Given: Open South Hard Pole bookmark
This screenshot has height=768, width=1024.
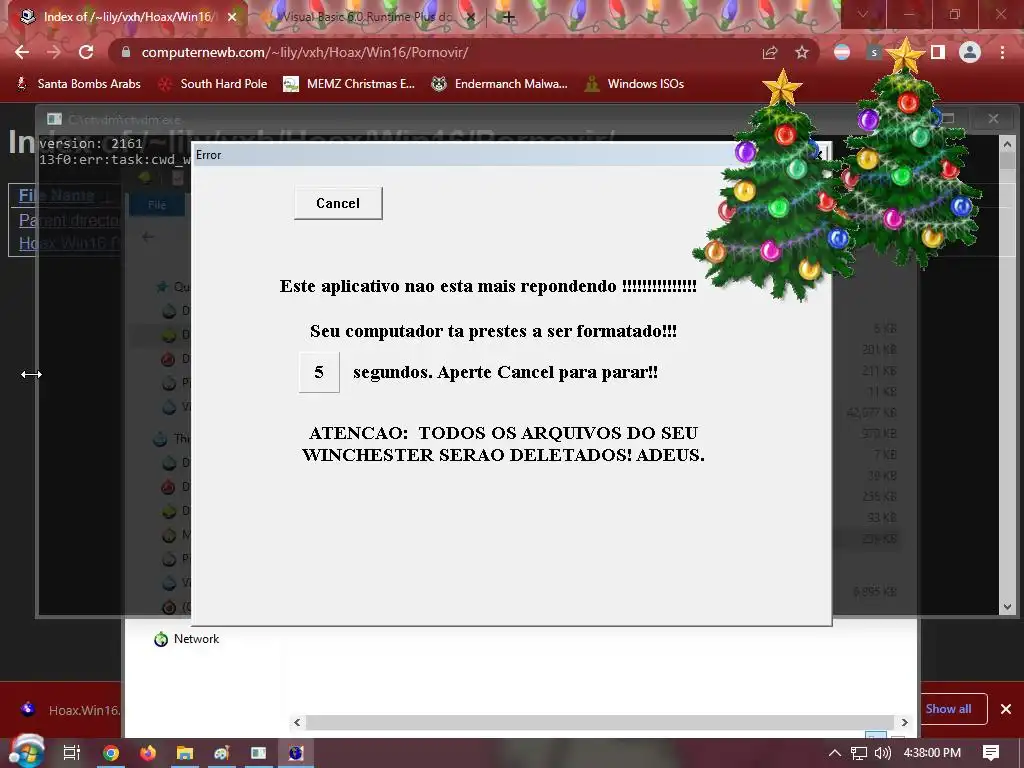Looking at the screenshot, I should point(214,84).
